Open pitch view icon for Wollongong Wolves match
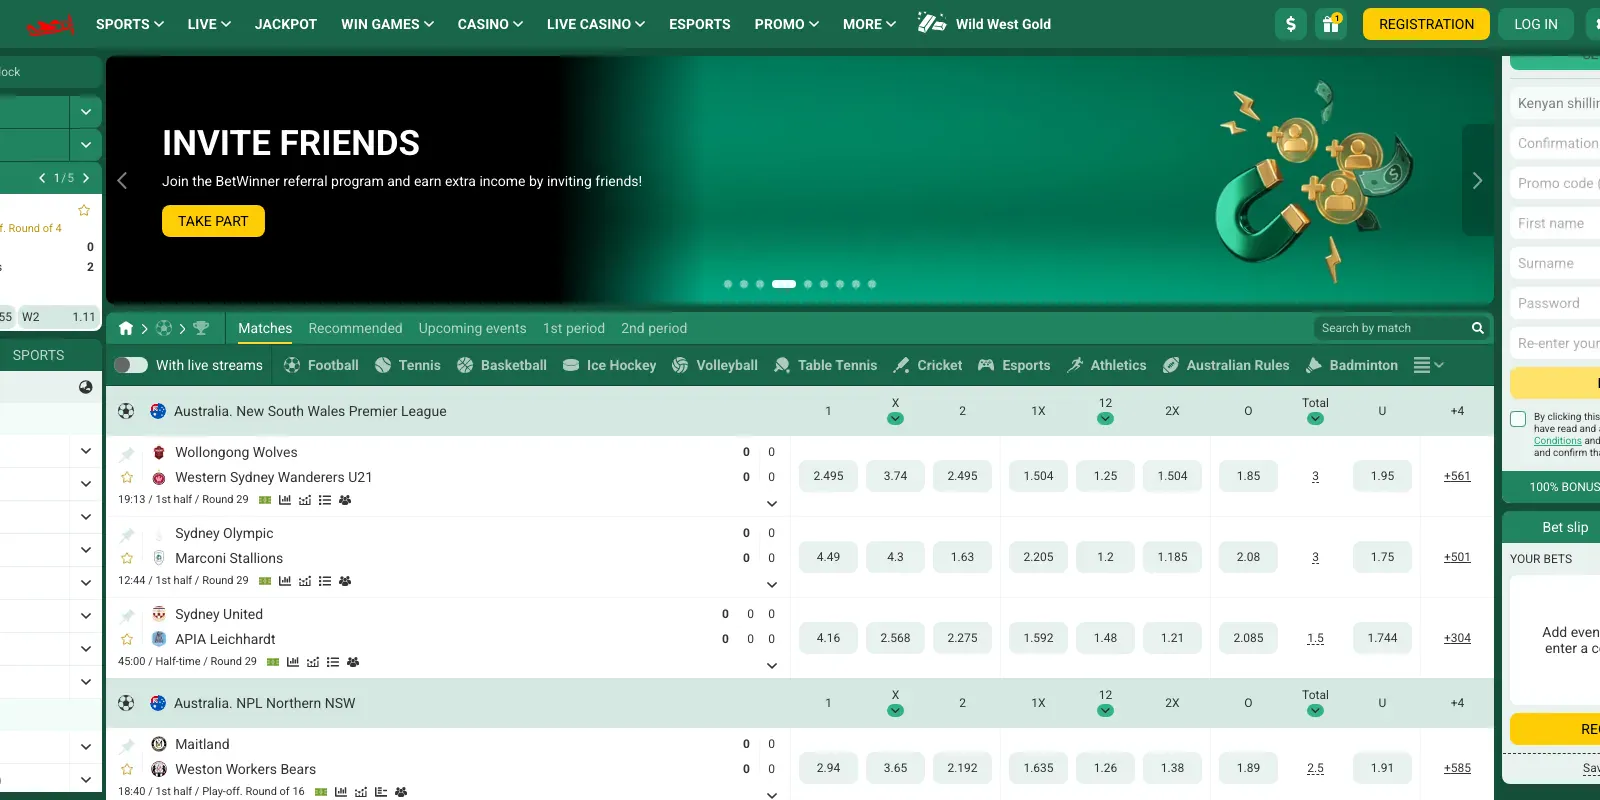Image resolution: width=1600 pixels, height=800 pixels. (x=265, y=500)
